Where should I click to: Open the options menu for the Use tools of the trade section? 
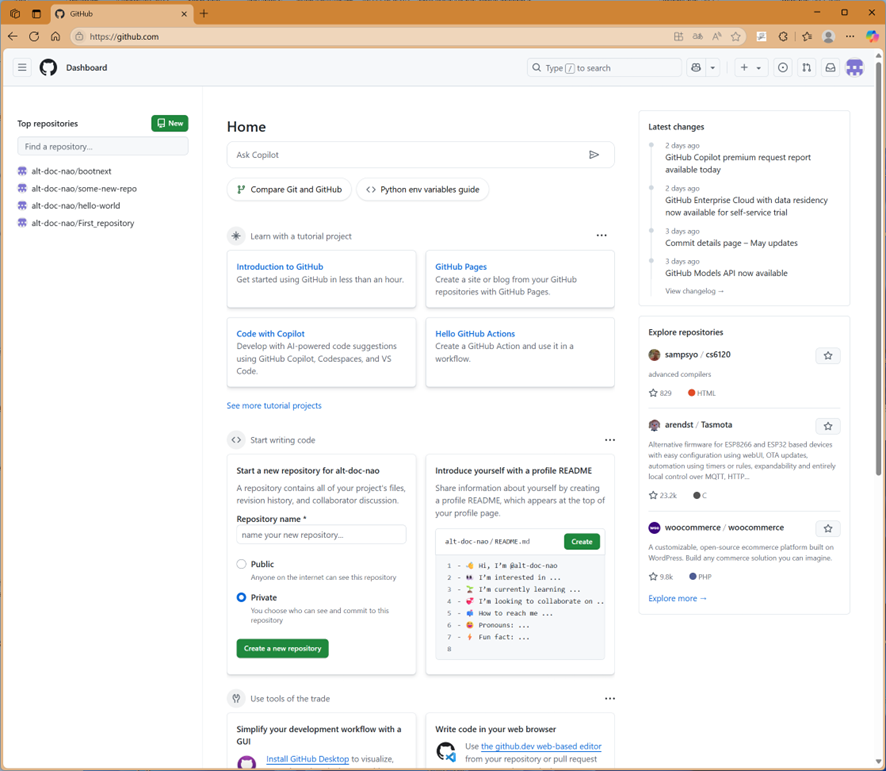[x=610, y=699]
